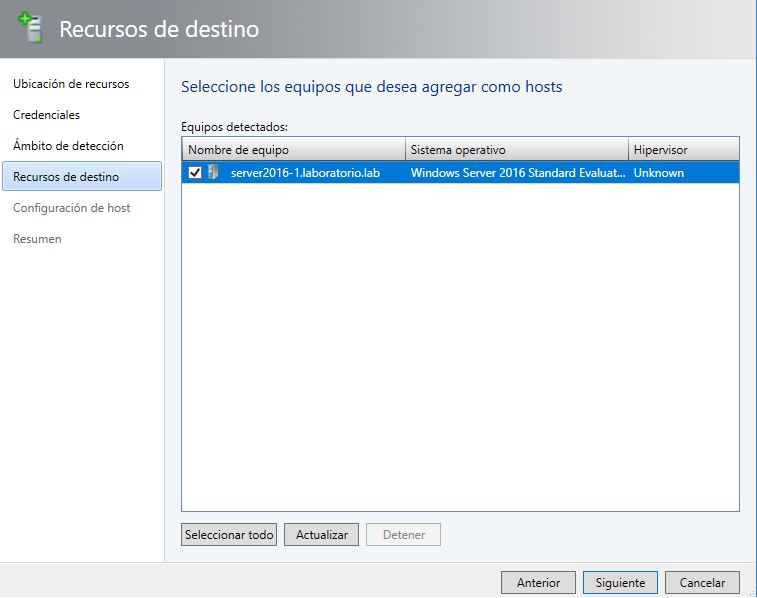Click the Detener button

click(403, 535)
